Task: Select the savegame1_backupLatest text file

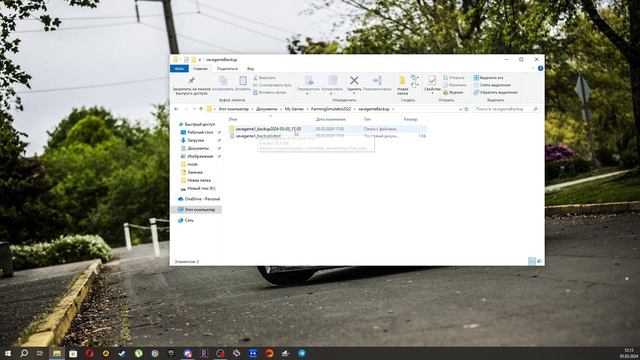Action: tap(327, 136)
